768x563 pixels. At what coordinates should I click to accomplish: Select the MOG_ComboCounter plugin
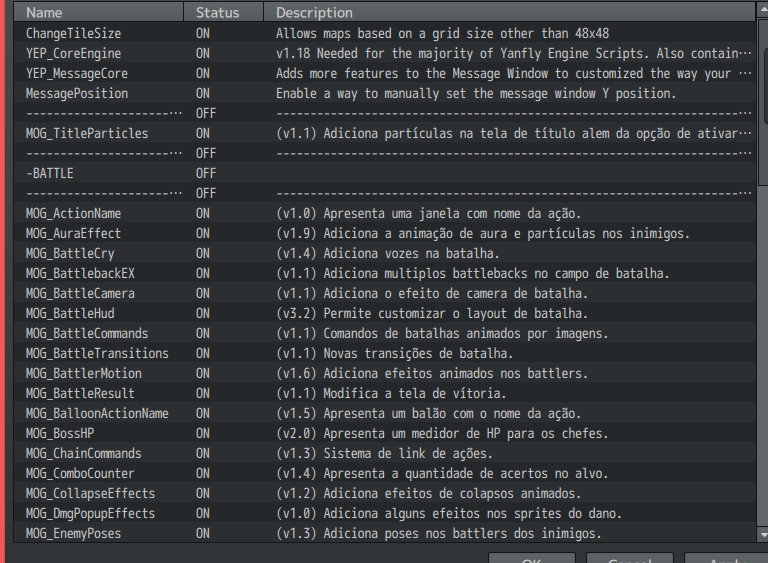coord(384,474)
